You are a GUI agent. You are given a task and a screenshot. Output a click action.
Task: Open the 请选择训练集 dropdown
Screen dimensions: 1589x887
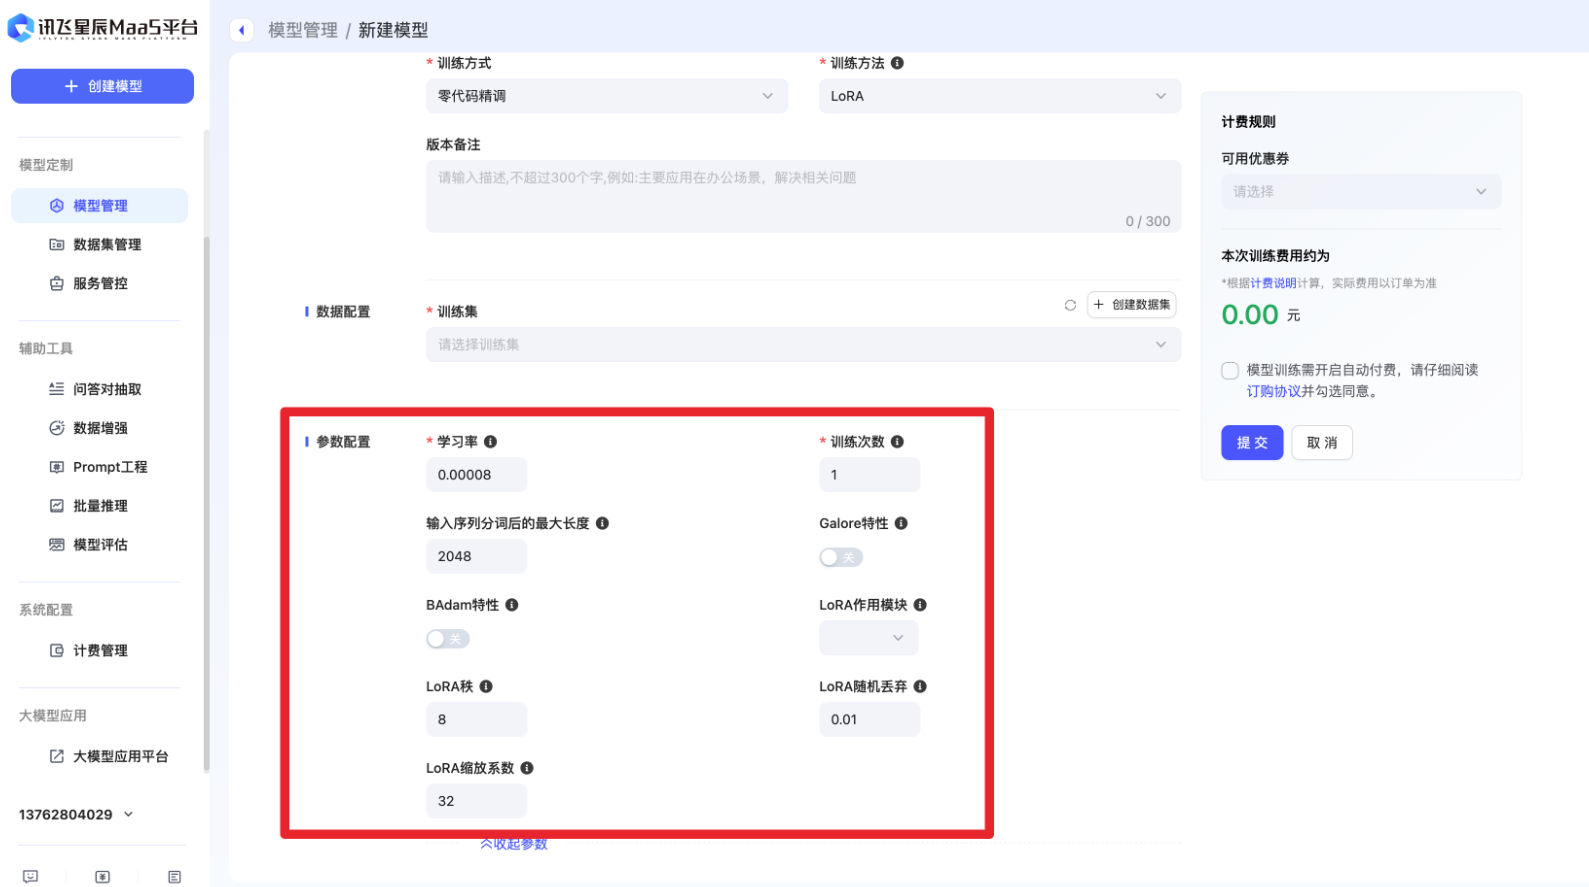[x=803, y=344]
